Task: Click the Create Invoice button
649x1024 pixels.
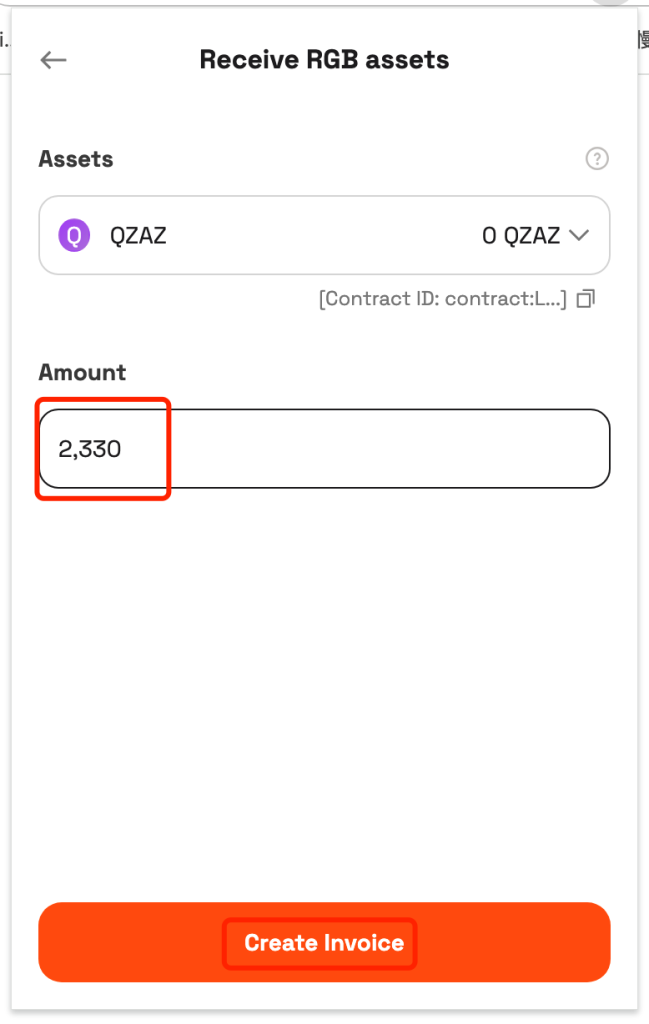Action: [x=324, y=942]
